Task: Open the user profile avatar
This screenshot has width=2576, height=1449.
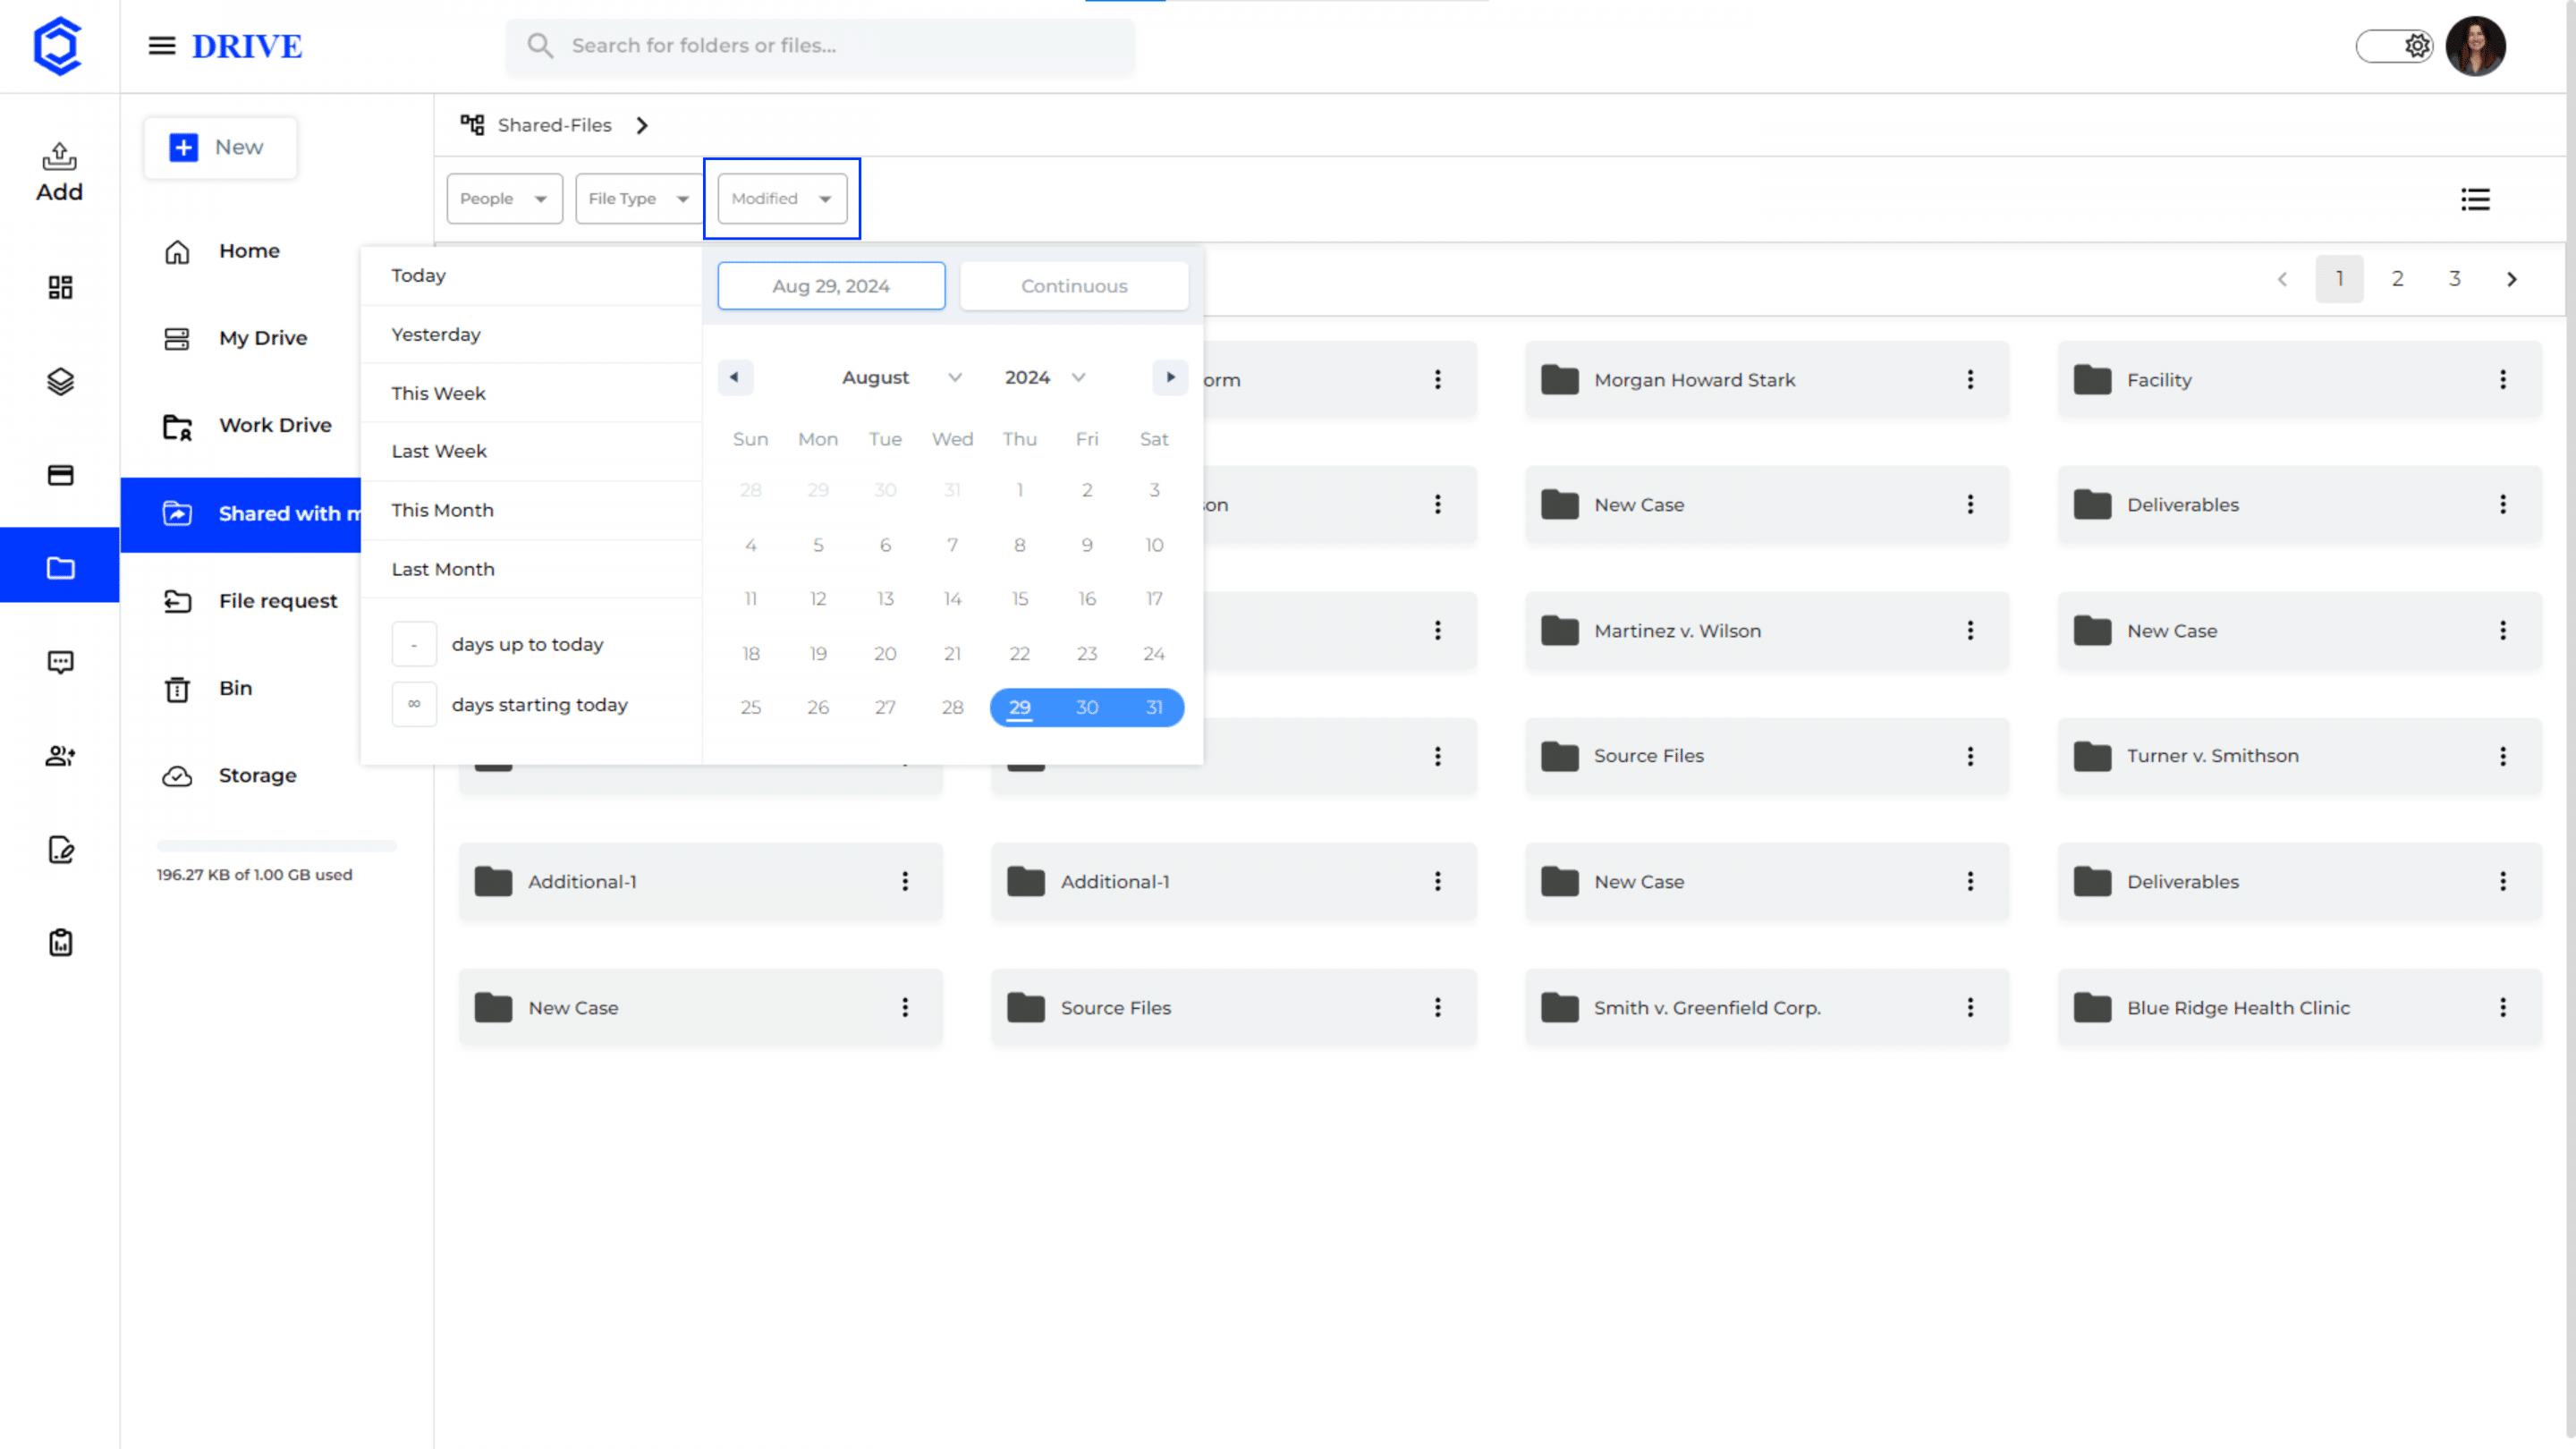Action: coord(2475,46)
